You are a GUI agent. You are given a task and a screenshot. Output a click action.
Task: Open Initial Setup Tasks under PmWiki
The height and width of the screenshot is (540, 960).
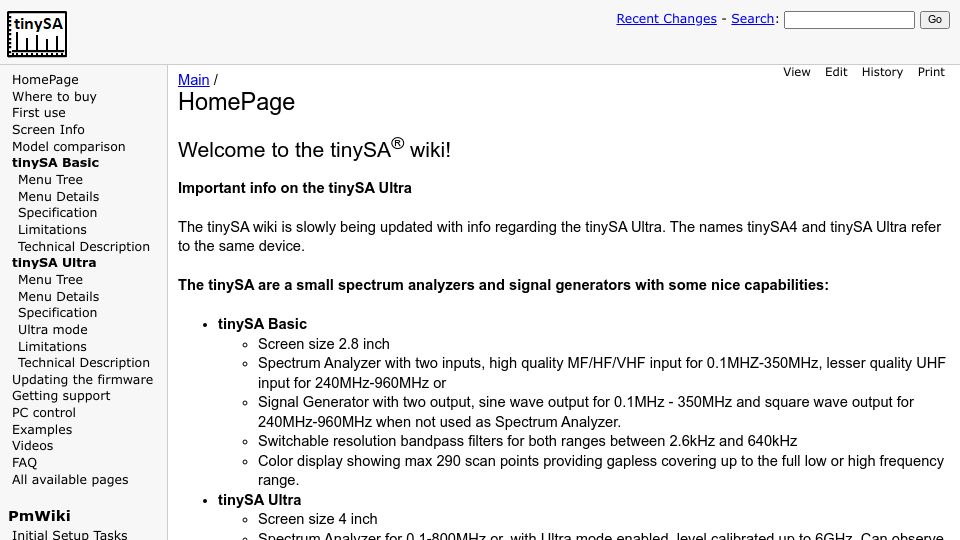click(70, 534)
